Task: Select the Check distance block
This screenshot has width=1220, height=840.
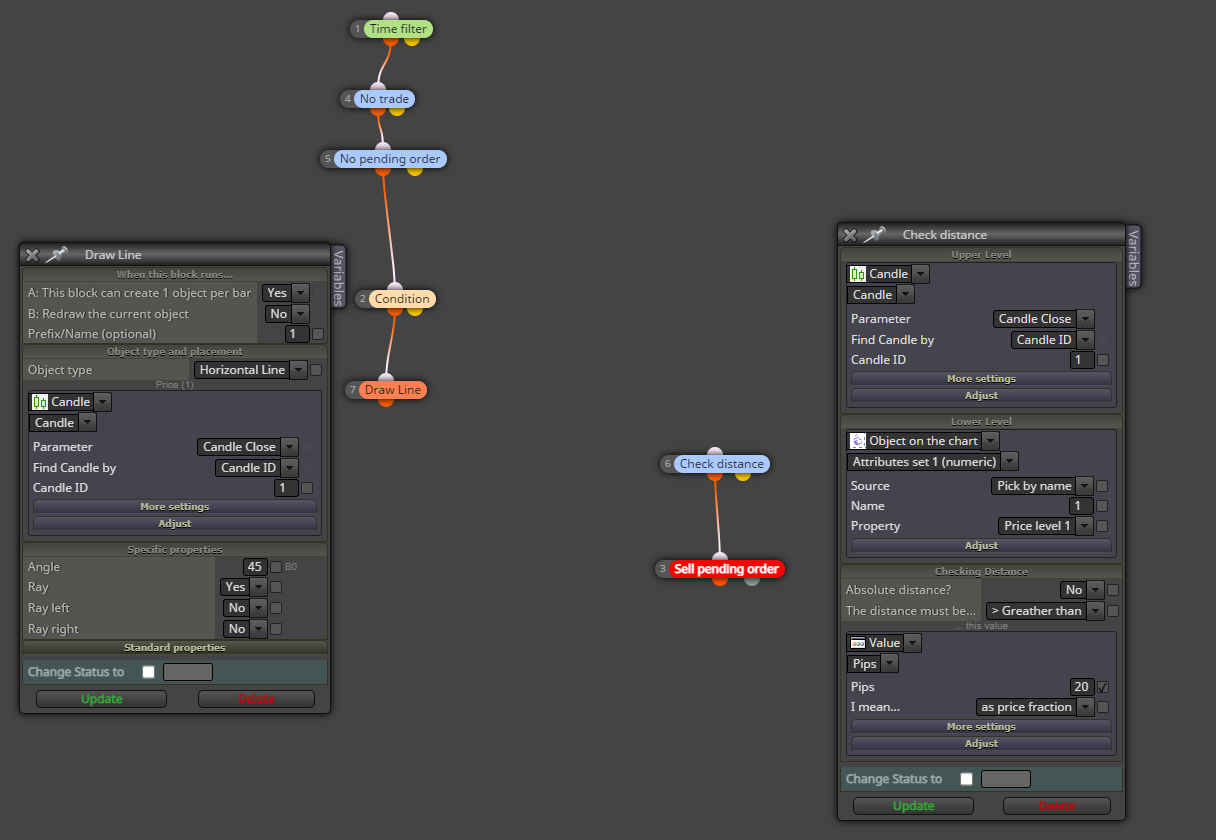Action: pos(721,464)
